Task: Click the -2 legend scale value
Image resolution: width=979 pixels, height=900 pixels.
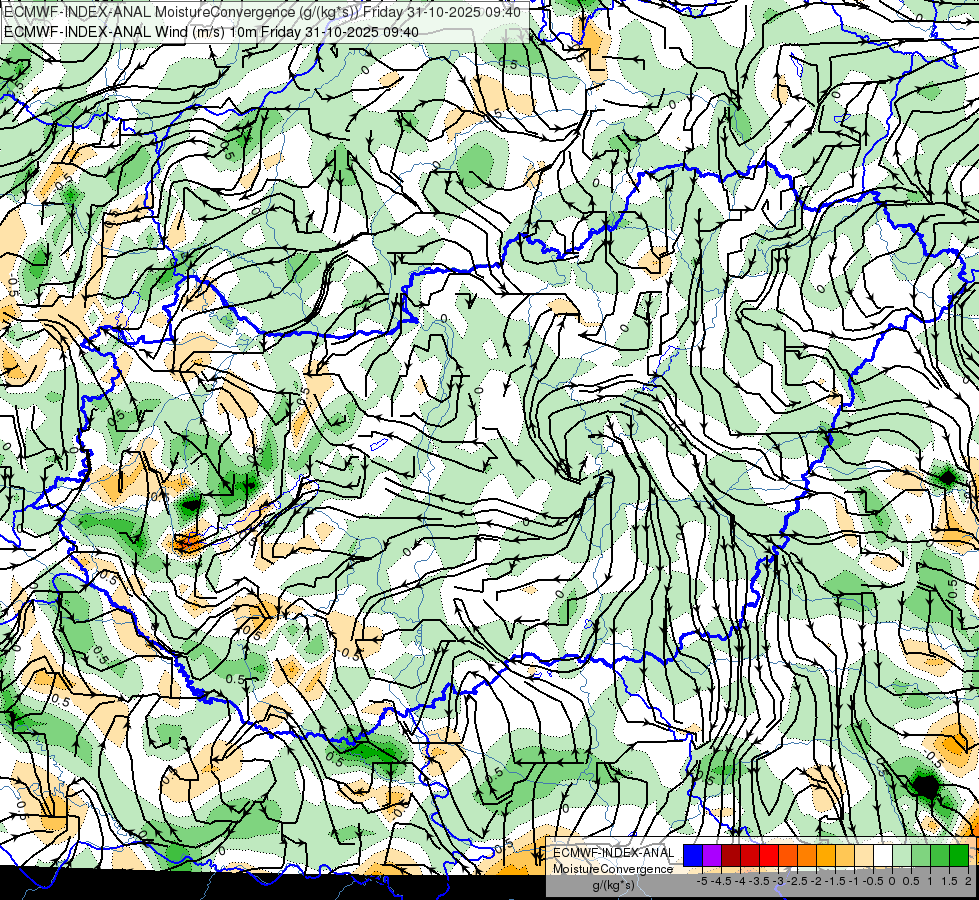Action: tap(816, 881)
